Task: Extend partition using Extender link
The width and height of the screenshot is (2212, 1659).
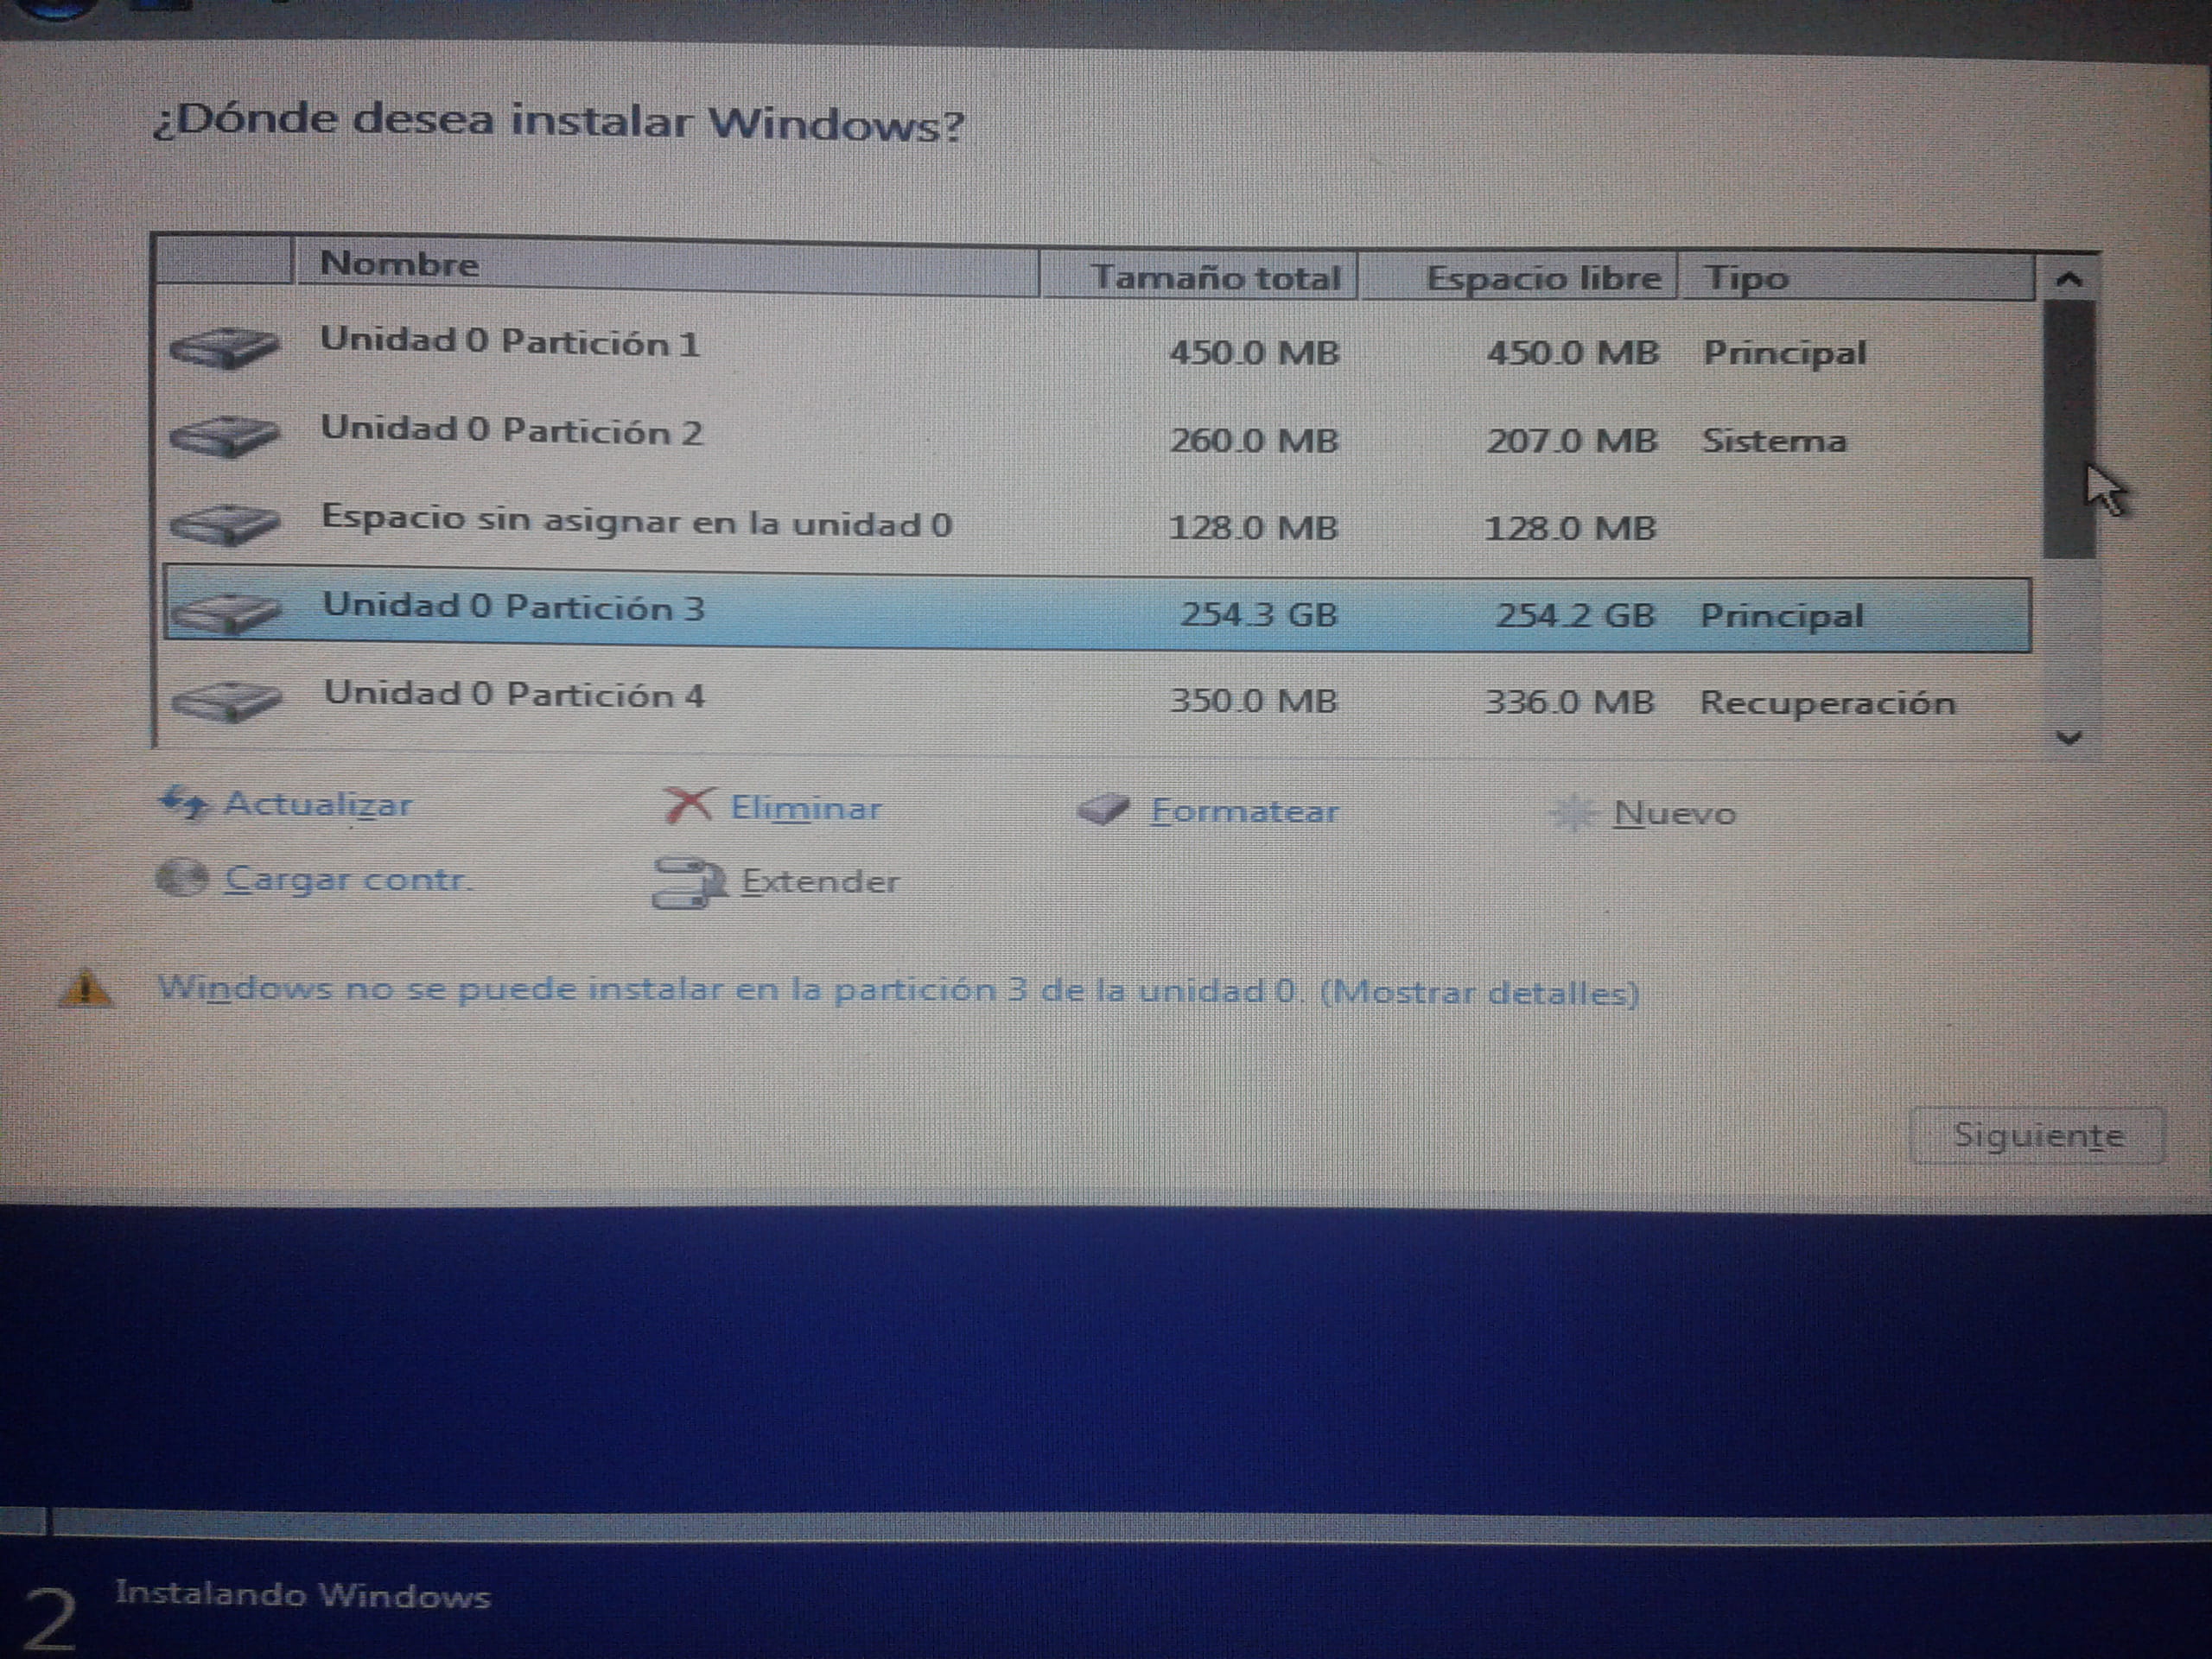Action: click(x=820, y=881)
